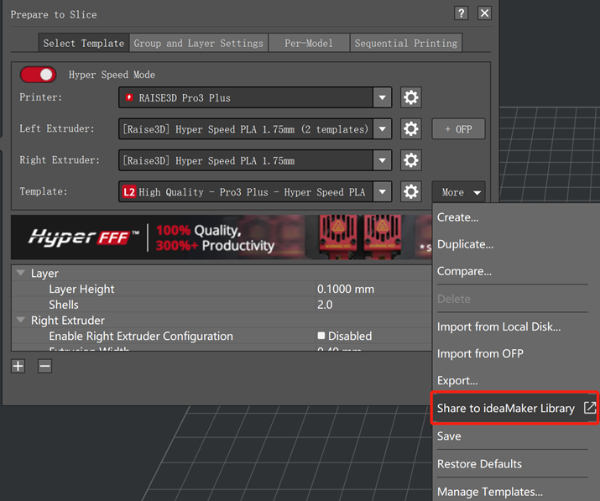Open Left Extruder settings gear
This screenshot has height=501, width=600.
[x=410, y=129]
